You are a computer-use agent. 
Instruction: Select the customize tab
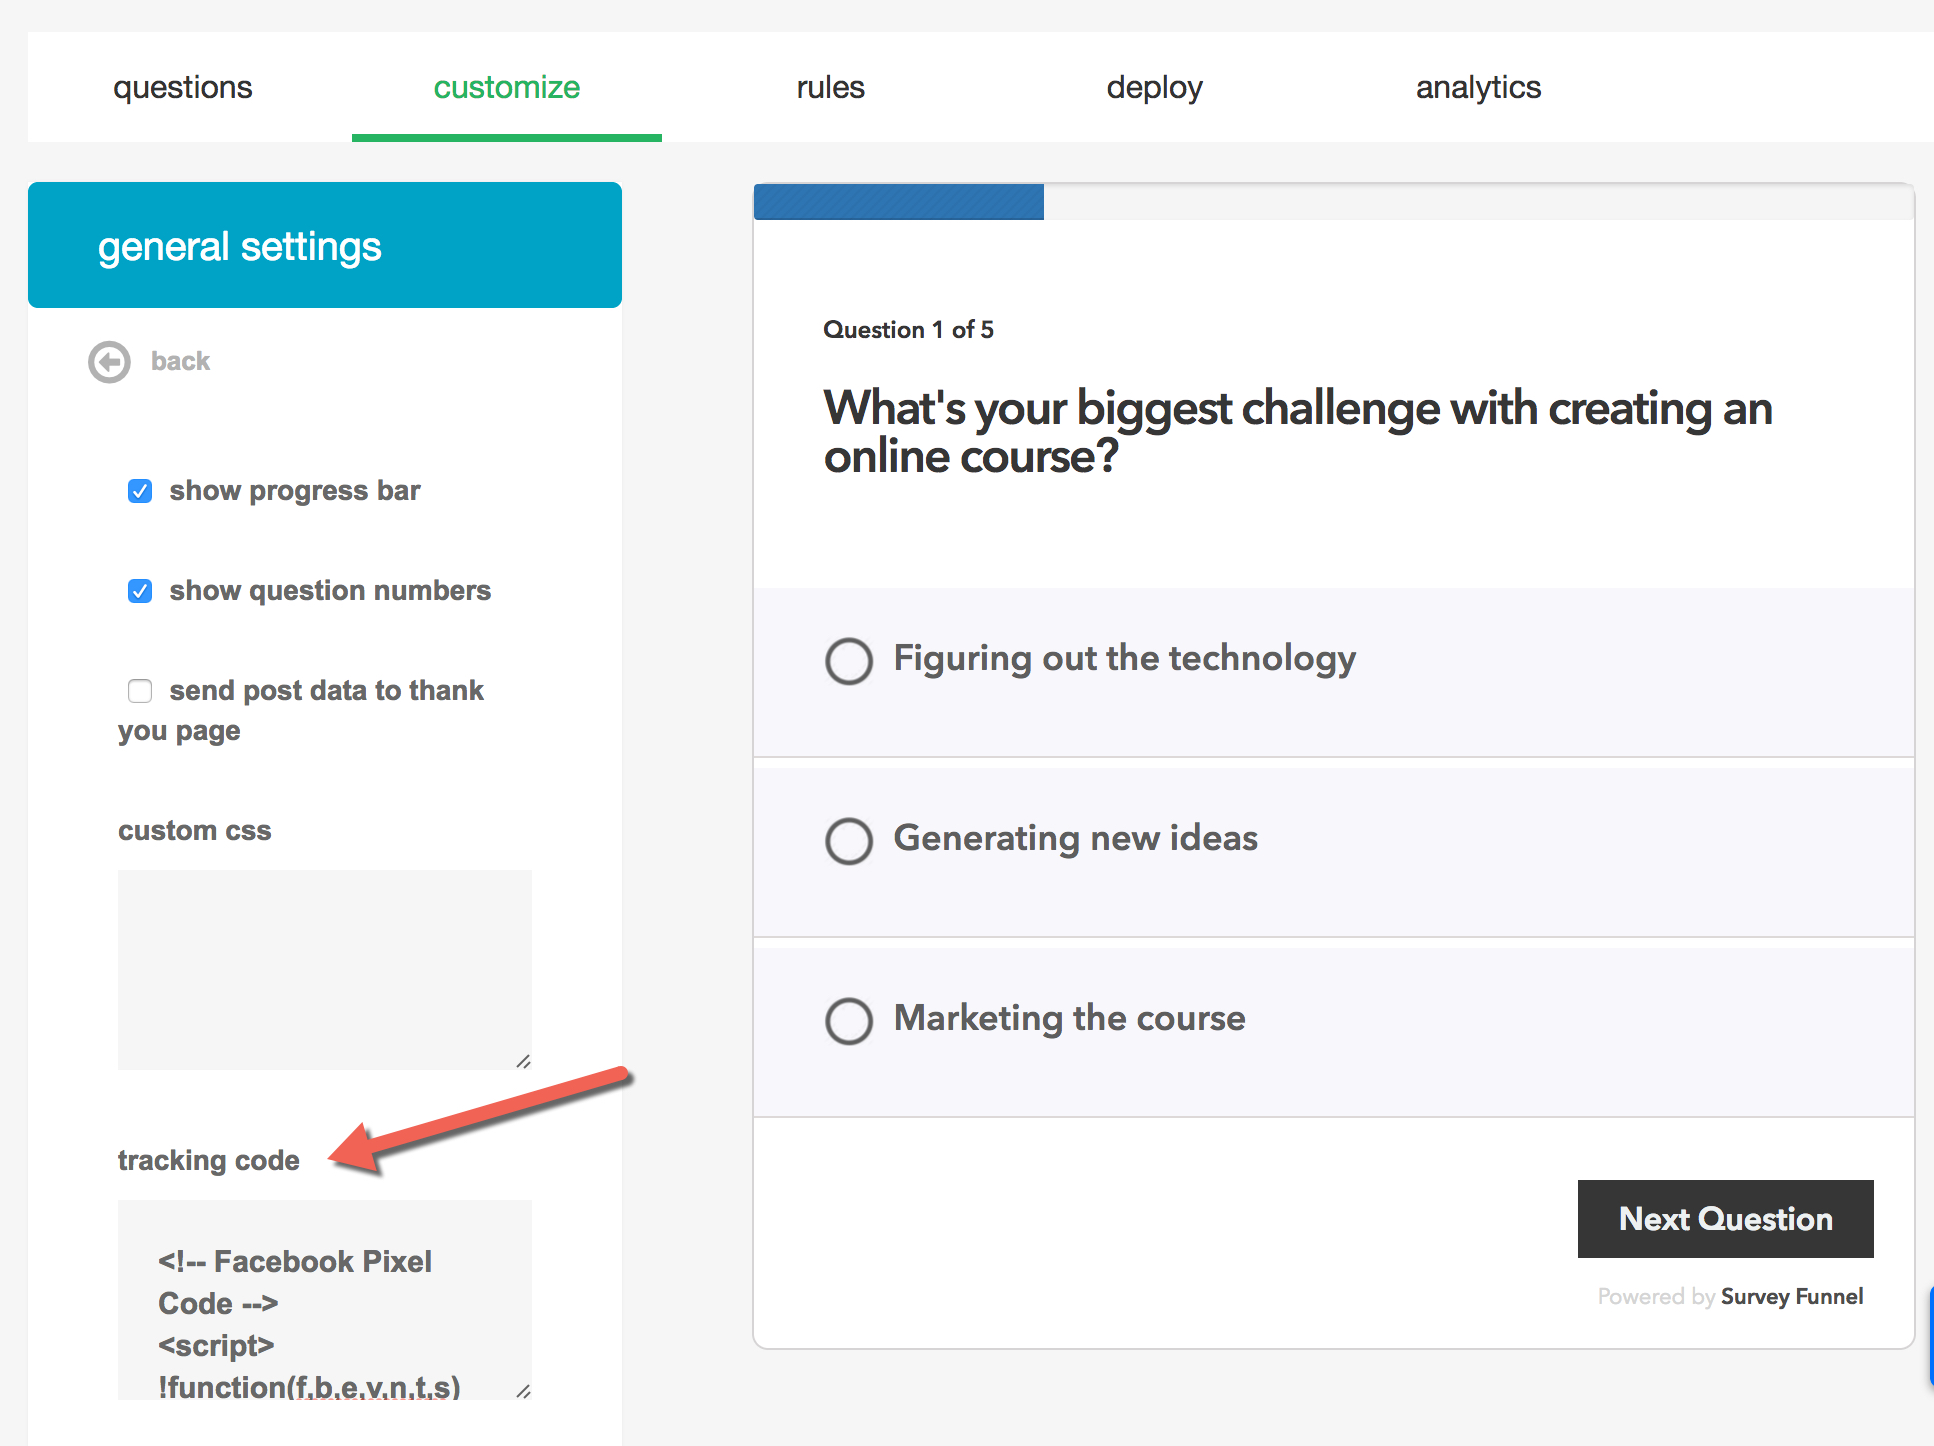point(506,88)
